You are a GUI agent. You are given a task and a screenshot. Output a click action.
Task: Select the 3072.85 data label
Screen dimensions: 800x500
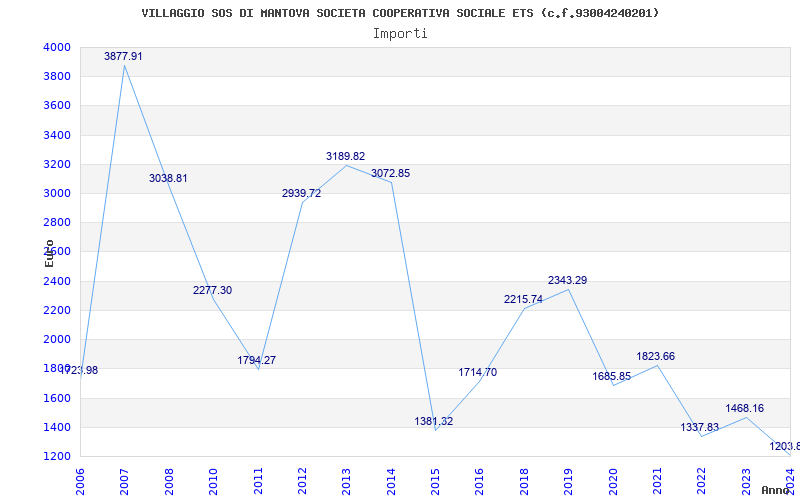click(390, 173)
